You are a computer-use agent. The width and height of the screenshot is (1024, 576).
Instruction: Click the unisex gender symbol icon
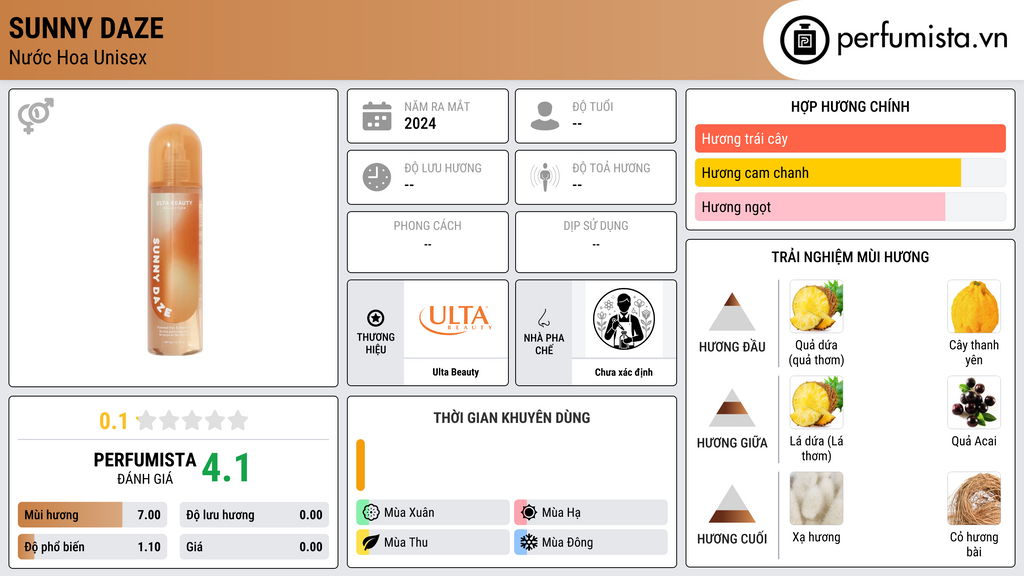(x=36, y=116)
